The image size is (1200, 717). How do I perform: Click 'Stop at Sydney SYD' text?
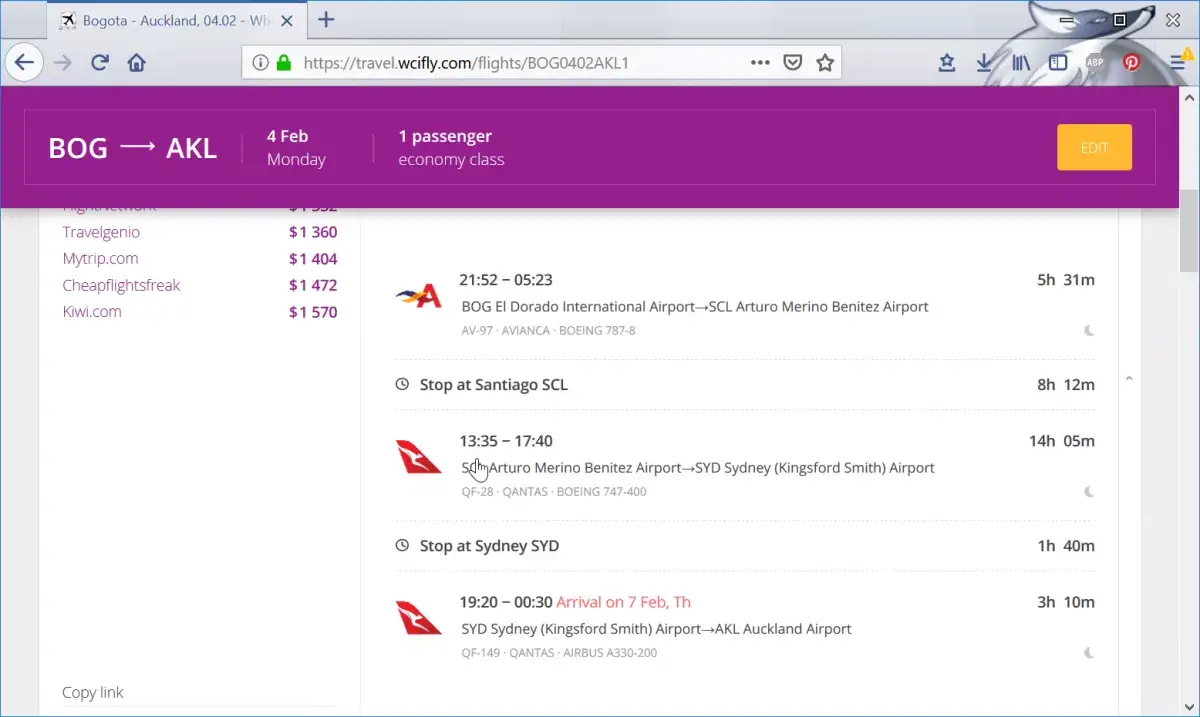pos(489,545)
